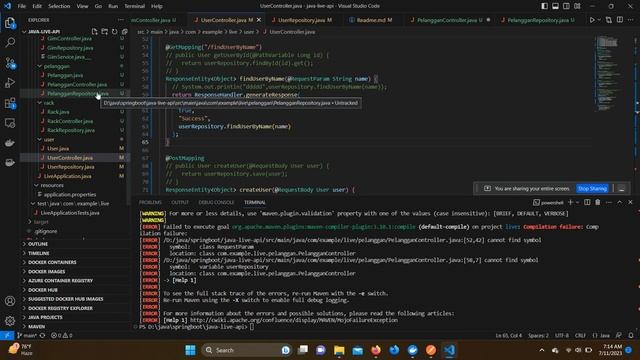Click the code minimap overview
This screenshot has height=360, width=640.
[x=608, y=73]
